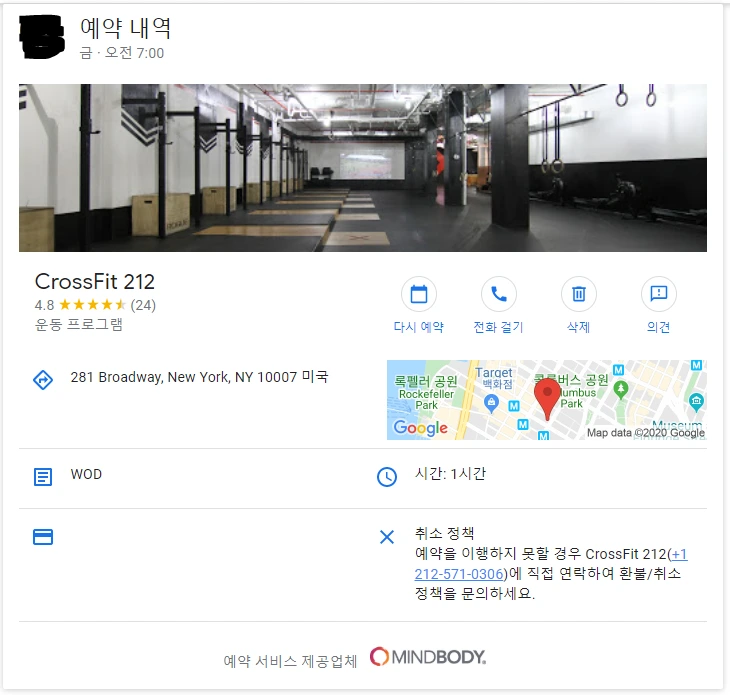
Task: Click the 281 Broadway address text
Action: pos(199,377)
